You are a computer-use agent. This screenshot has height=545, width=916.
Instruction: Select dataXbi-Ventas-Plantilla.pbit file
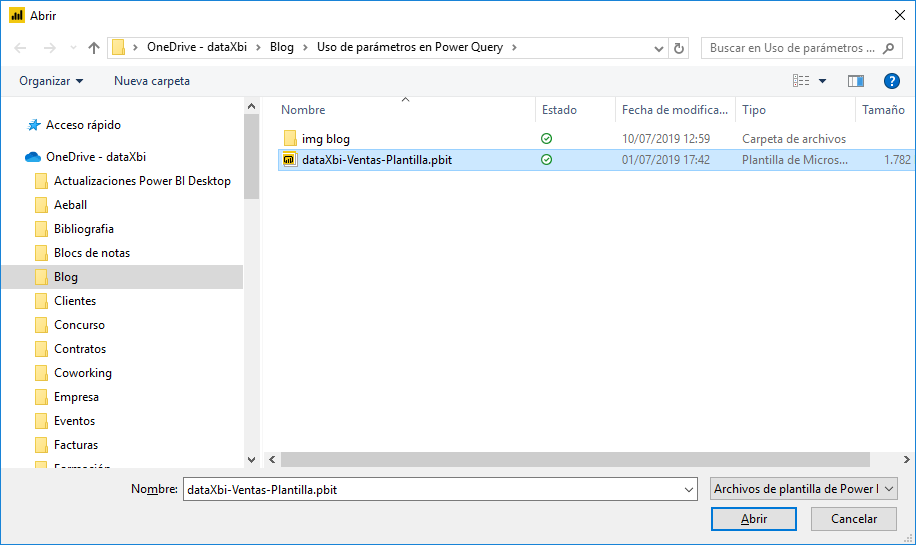[x=377, y=160]
